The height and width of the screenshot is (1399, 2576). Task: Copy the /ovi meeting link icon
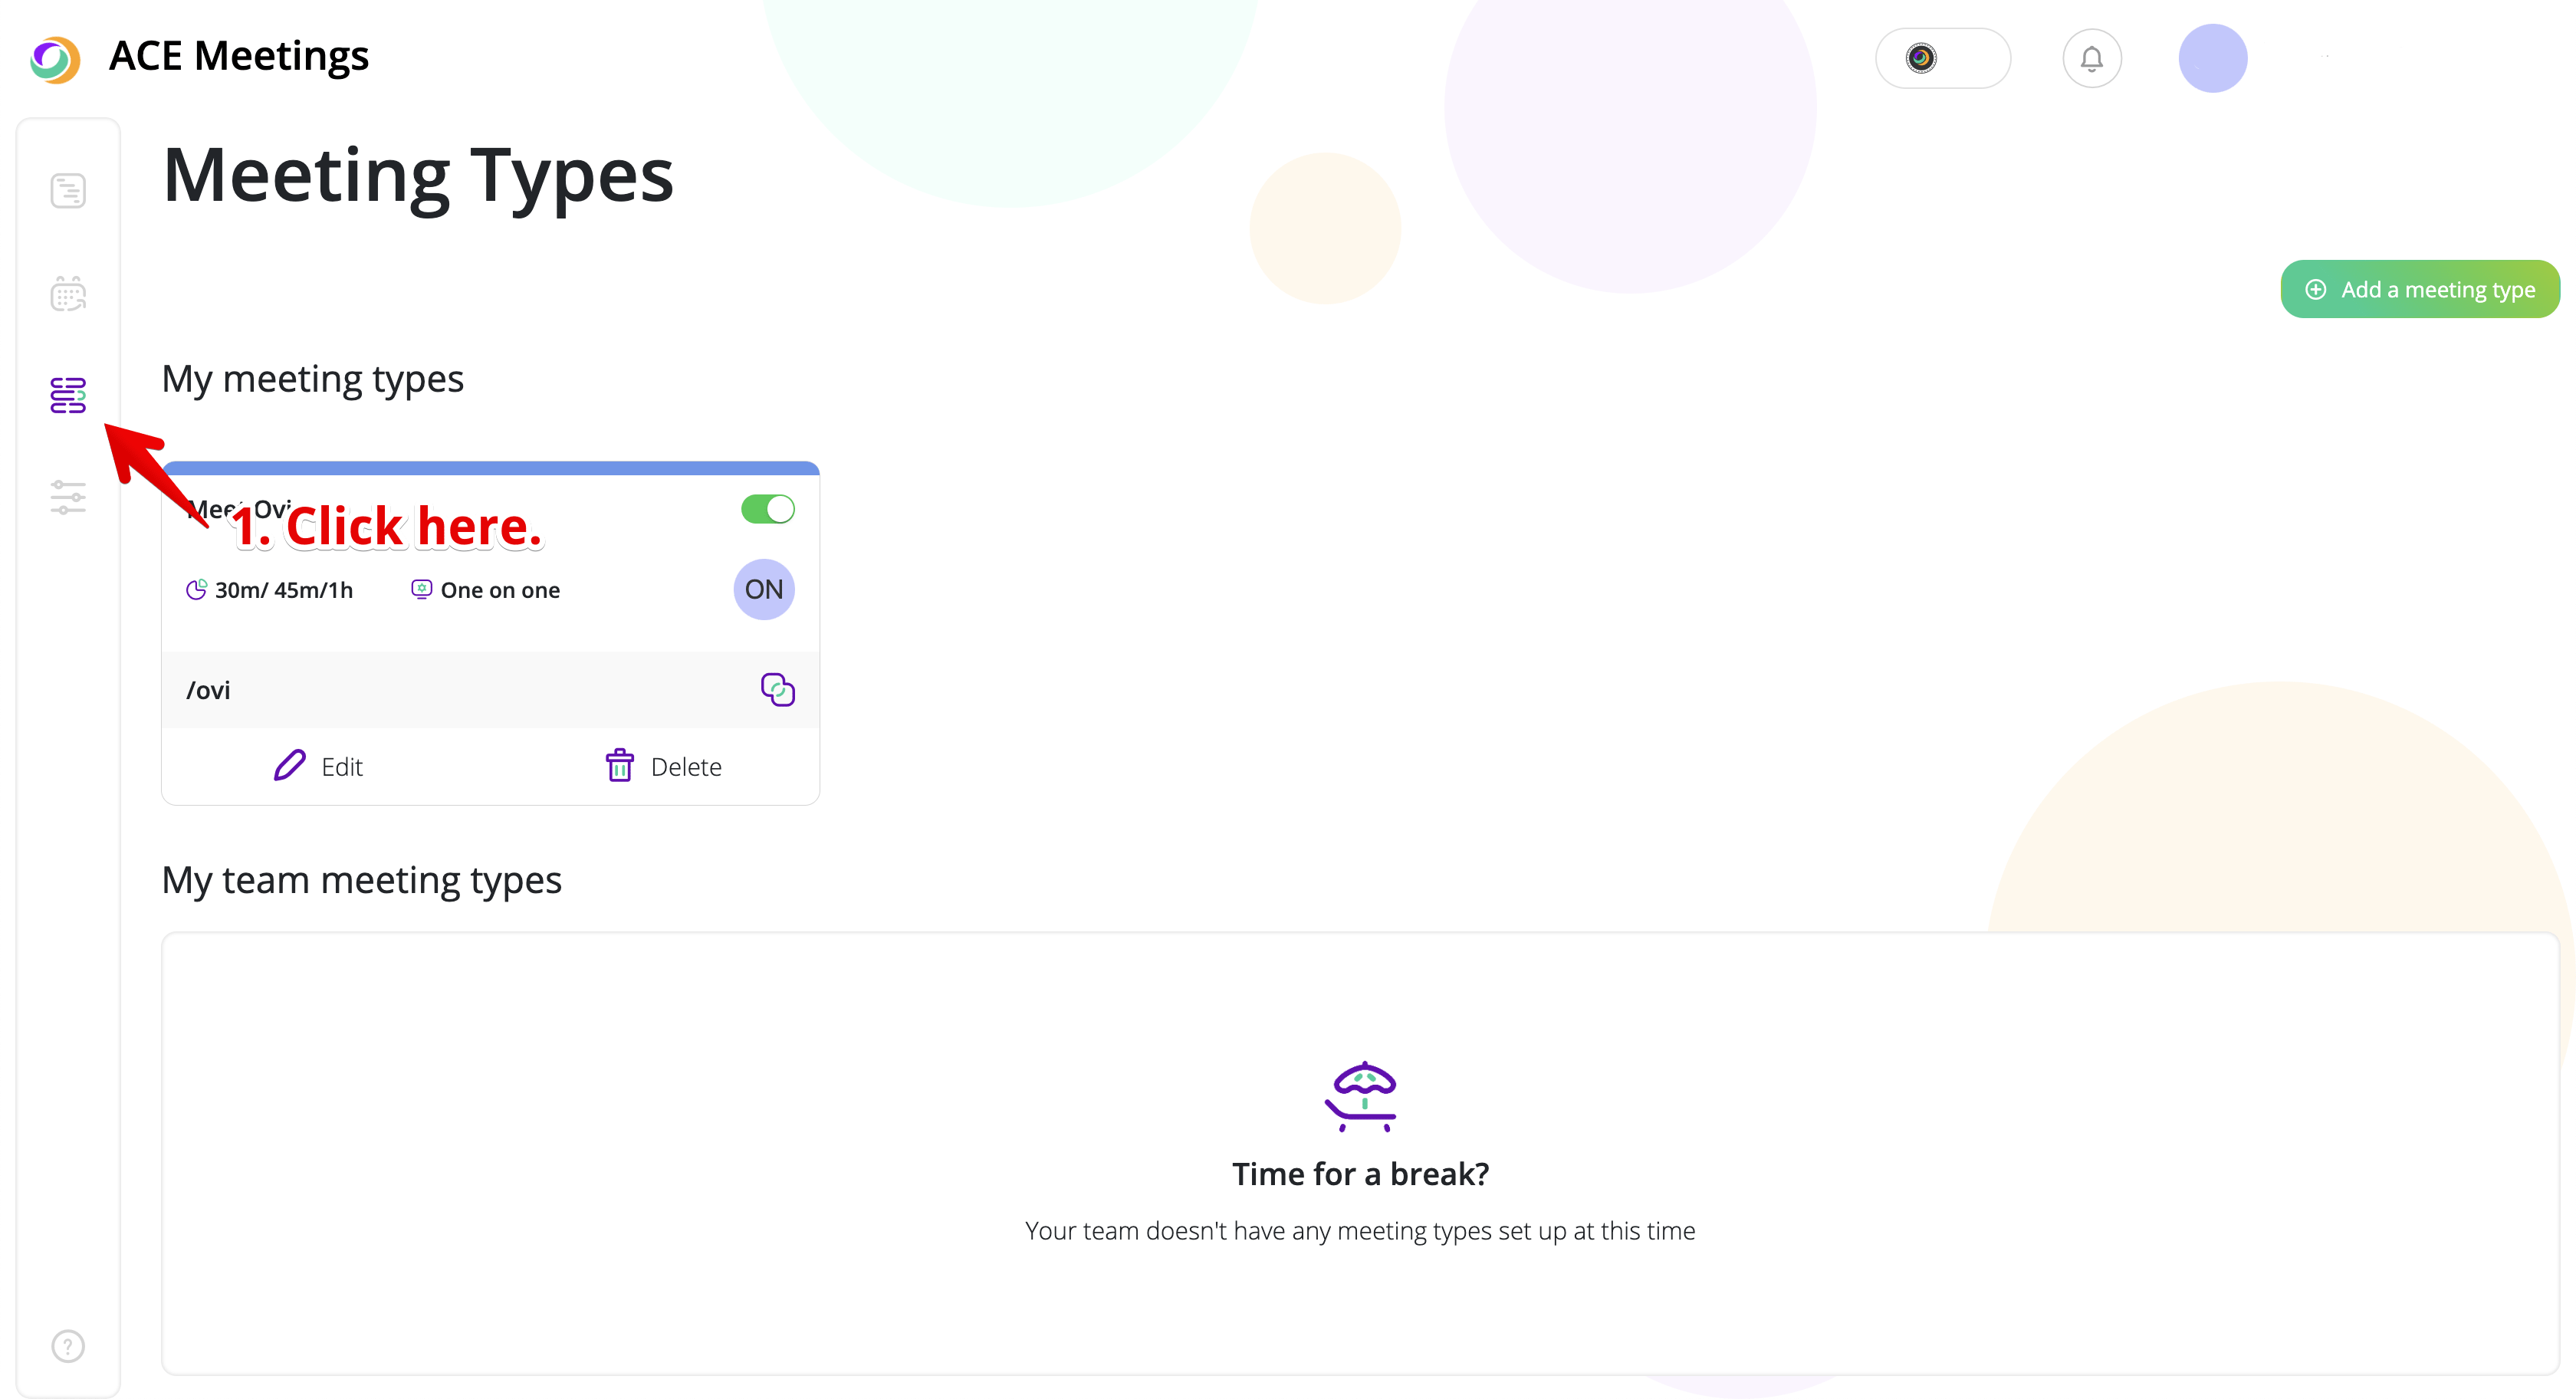click(777, 690)
